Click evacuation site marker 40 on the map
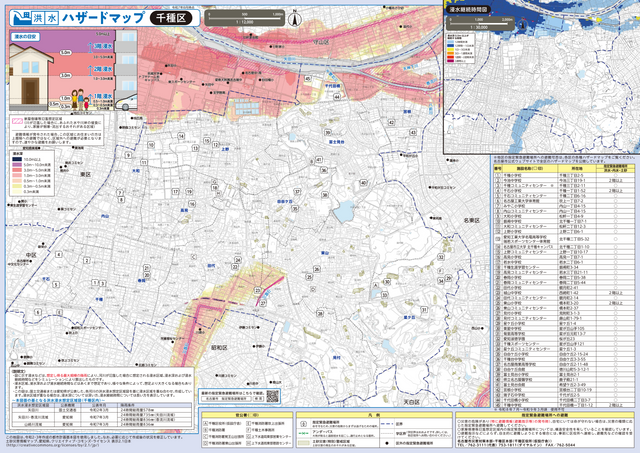 pyautogui.click(x=363, y=183)
